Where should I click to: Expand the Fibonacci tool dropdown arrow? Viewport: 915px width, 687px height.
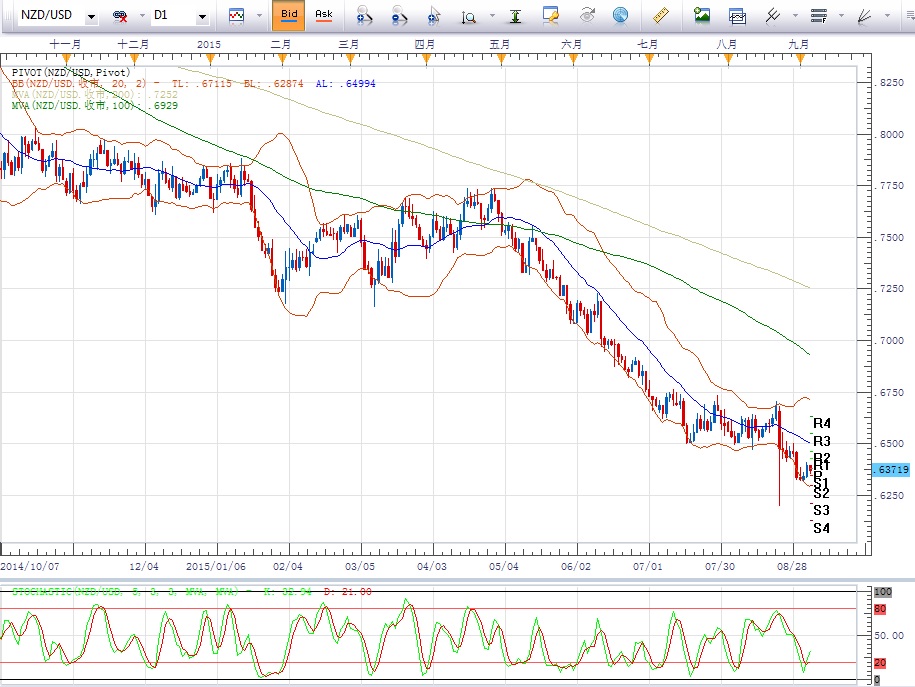(841, 16)
